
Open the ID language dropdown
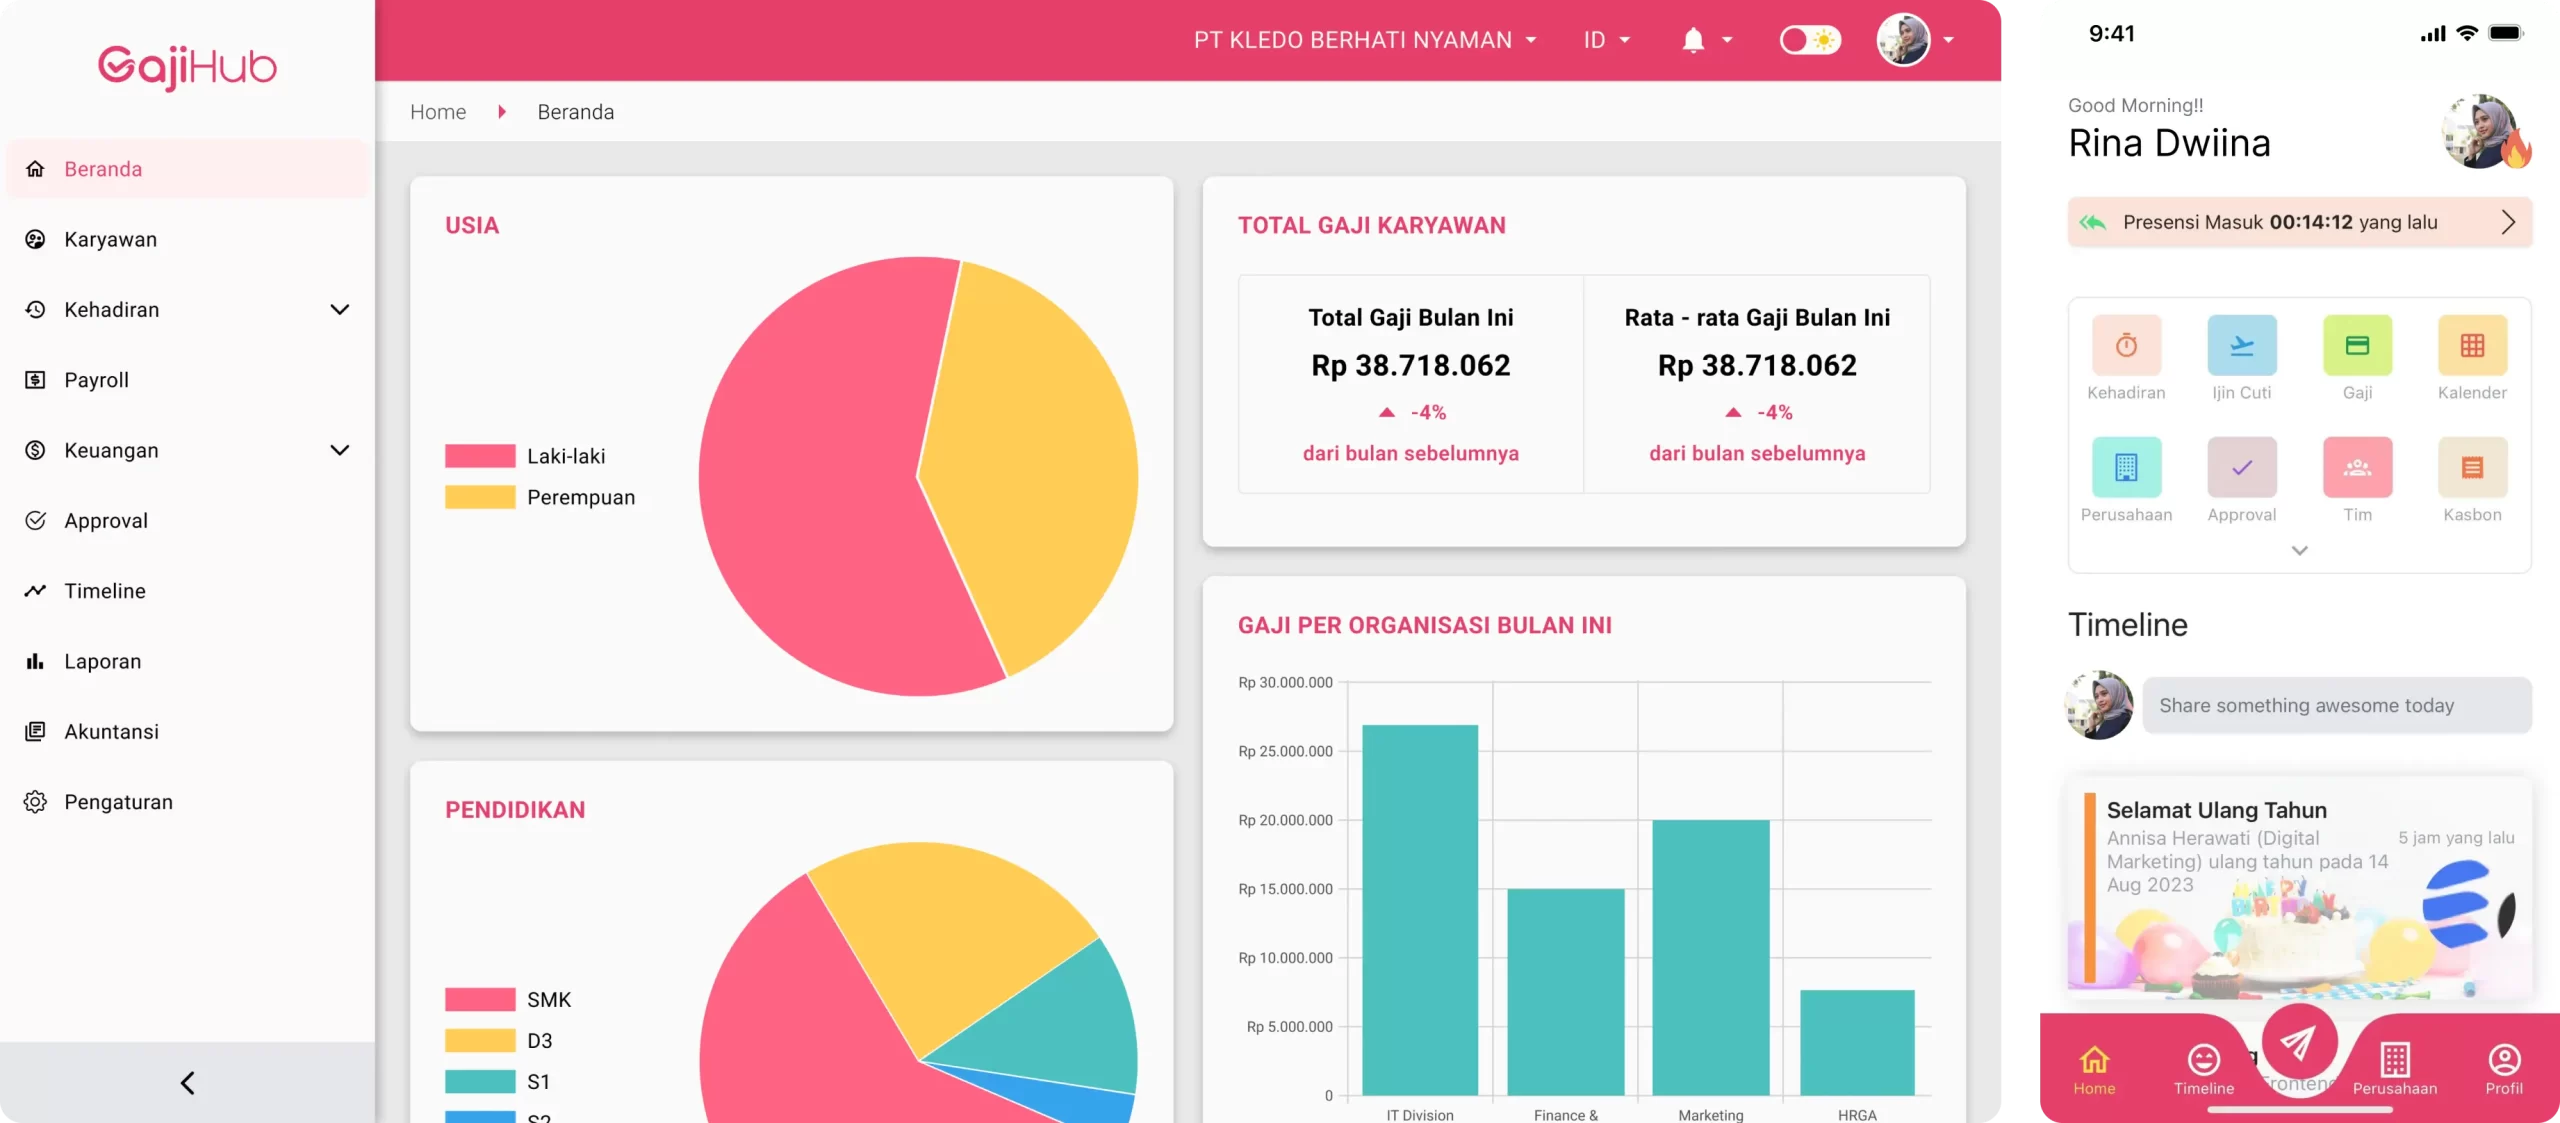coord(1604,39)
